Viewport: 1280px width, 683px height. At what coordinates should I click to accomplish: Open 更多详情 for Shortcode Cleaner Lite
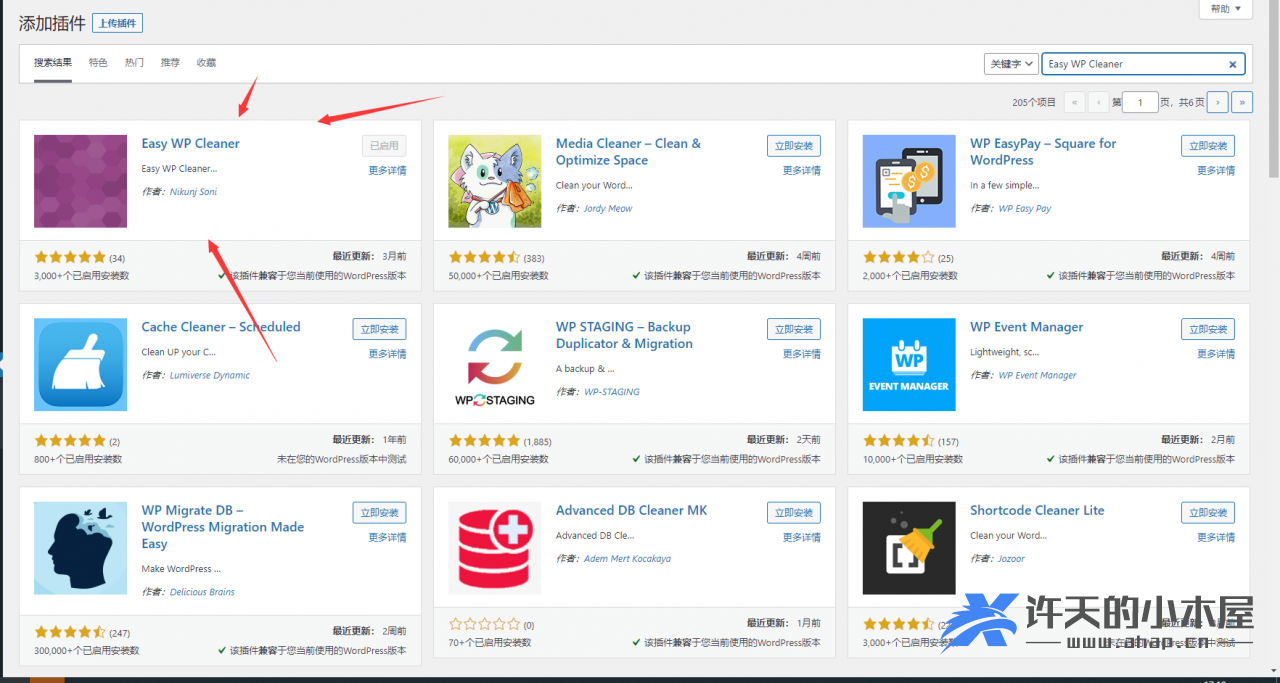1216,538
